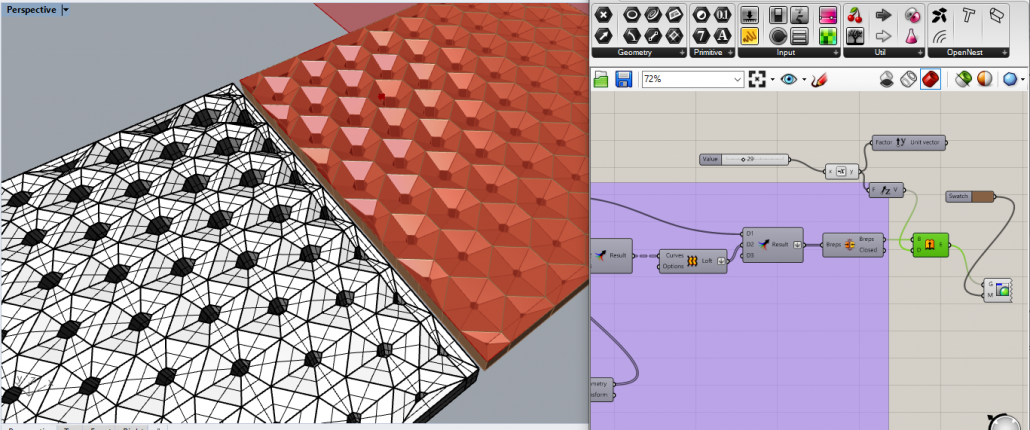Viewport: 1030px width, 430px height.
Task: Click the Zoom Extents icon
Action: (x=759, y=79)
